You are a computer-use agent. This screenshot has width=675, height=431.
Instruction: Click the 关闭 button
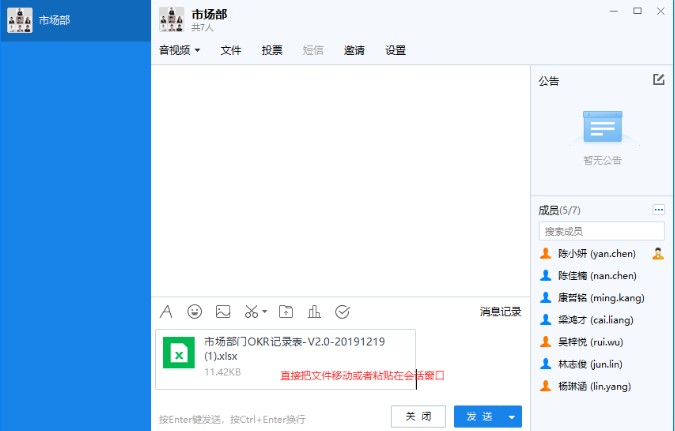[x=418, y=417]
